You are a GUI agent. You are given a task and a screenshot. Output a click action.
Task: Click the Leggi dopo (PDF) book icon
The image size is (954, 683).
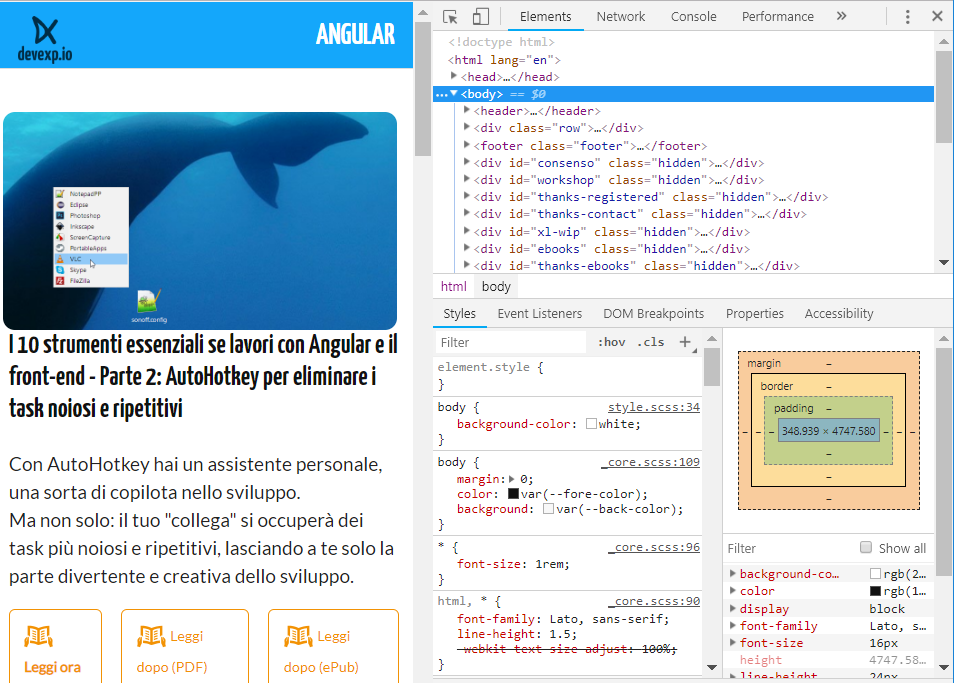151,636
